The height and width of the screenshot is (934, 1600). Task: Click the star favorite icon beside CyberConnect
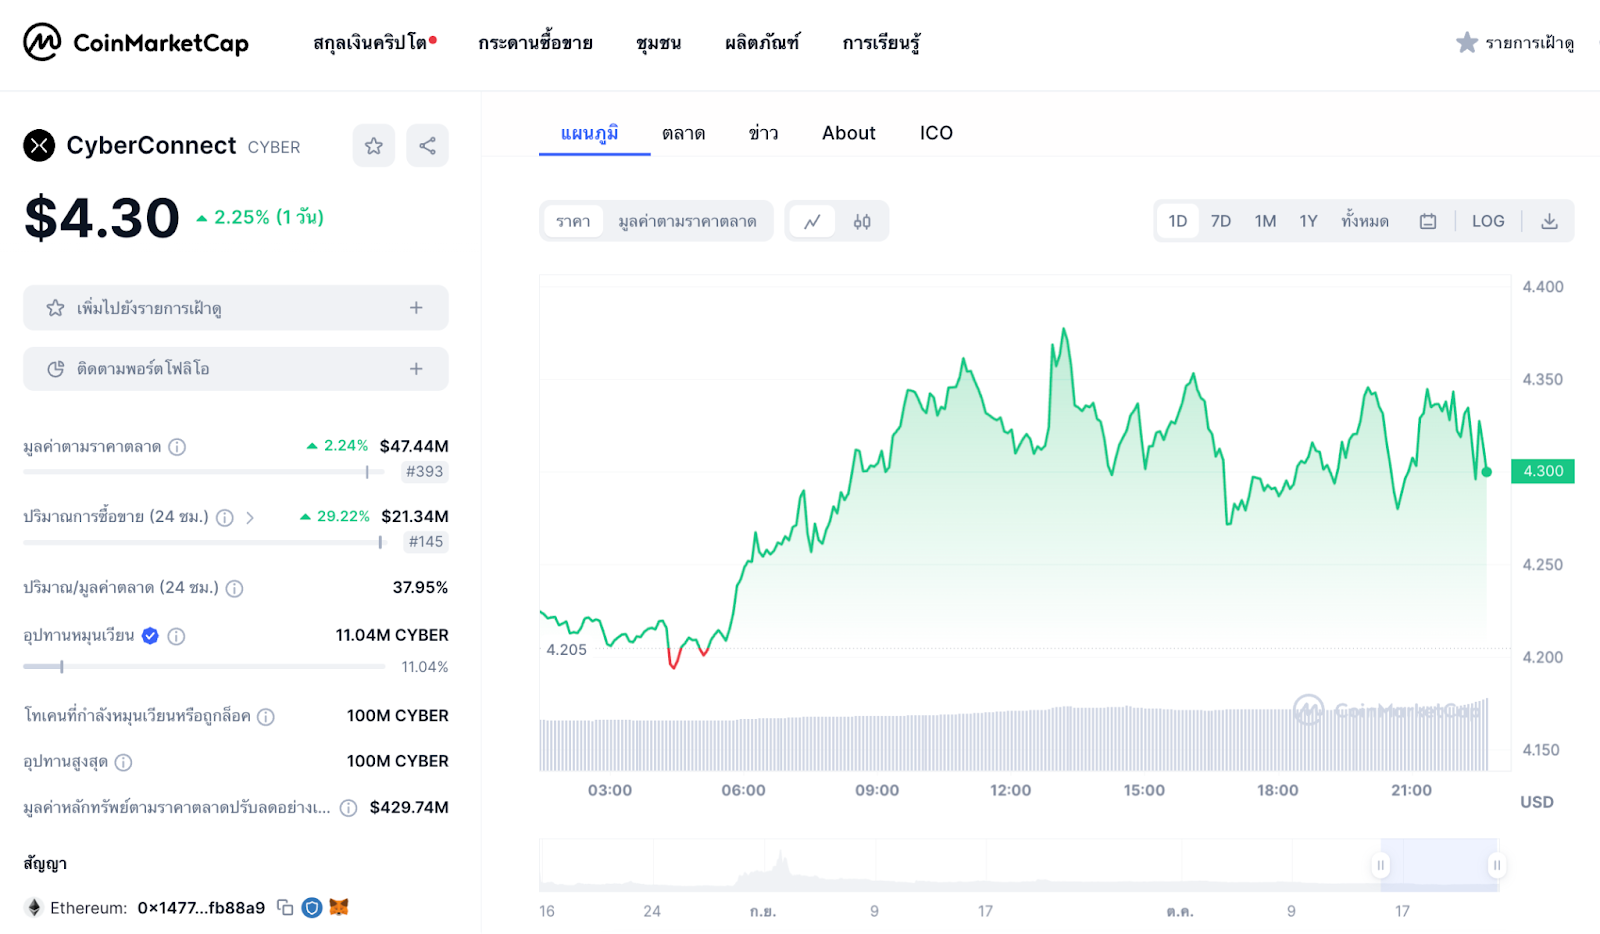tap(374, 146)
